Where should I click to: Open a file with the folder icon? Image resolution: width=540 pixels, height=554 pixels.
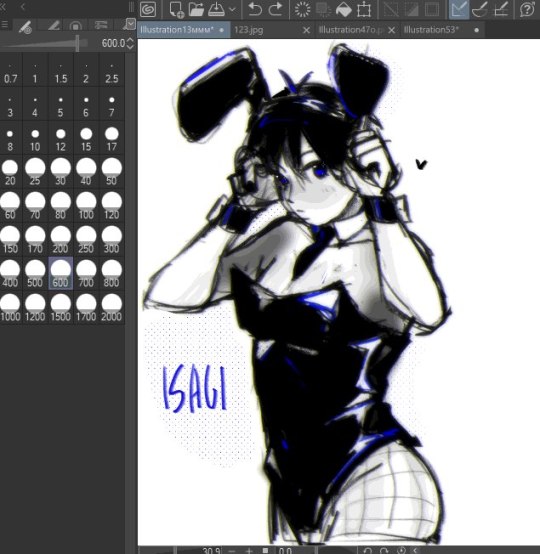(196, 9)
